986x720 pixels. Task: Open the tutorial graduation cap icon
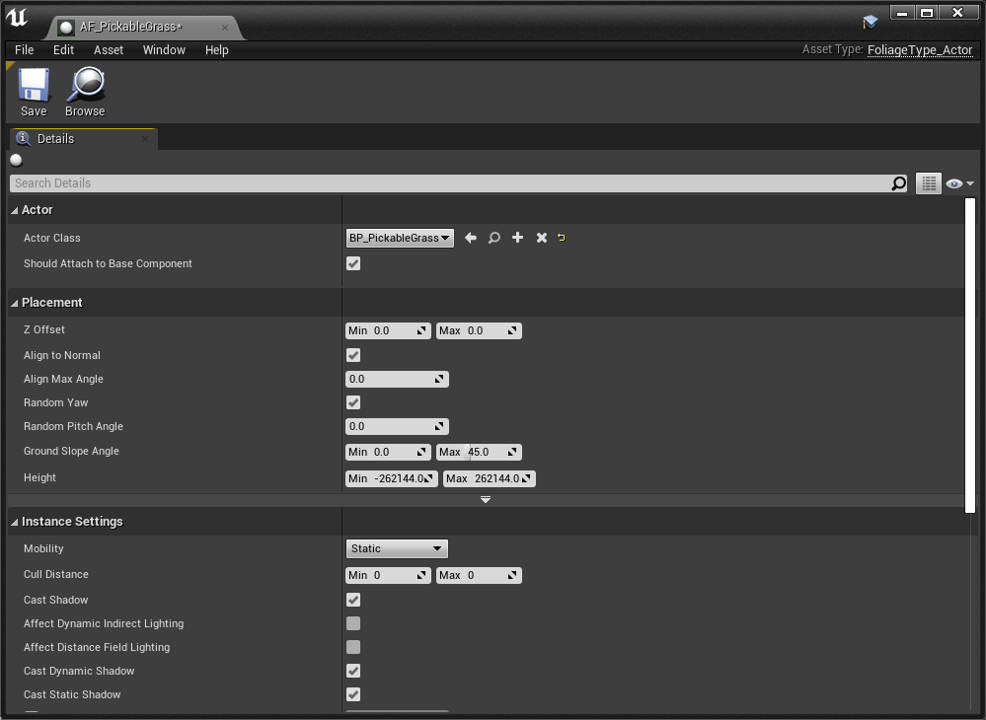coord(870,23)
